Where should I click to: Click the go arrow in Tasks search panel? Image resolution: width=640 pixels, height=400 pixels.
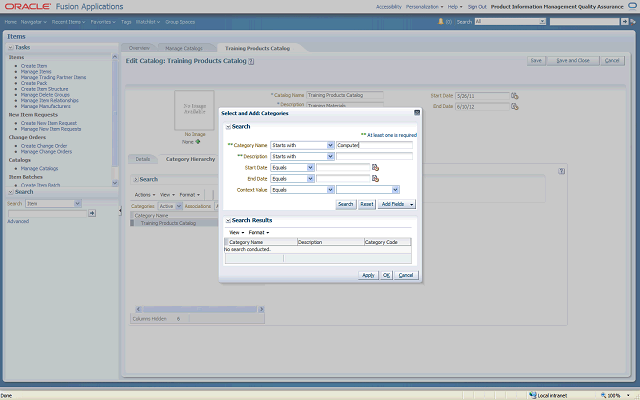92,213
